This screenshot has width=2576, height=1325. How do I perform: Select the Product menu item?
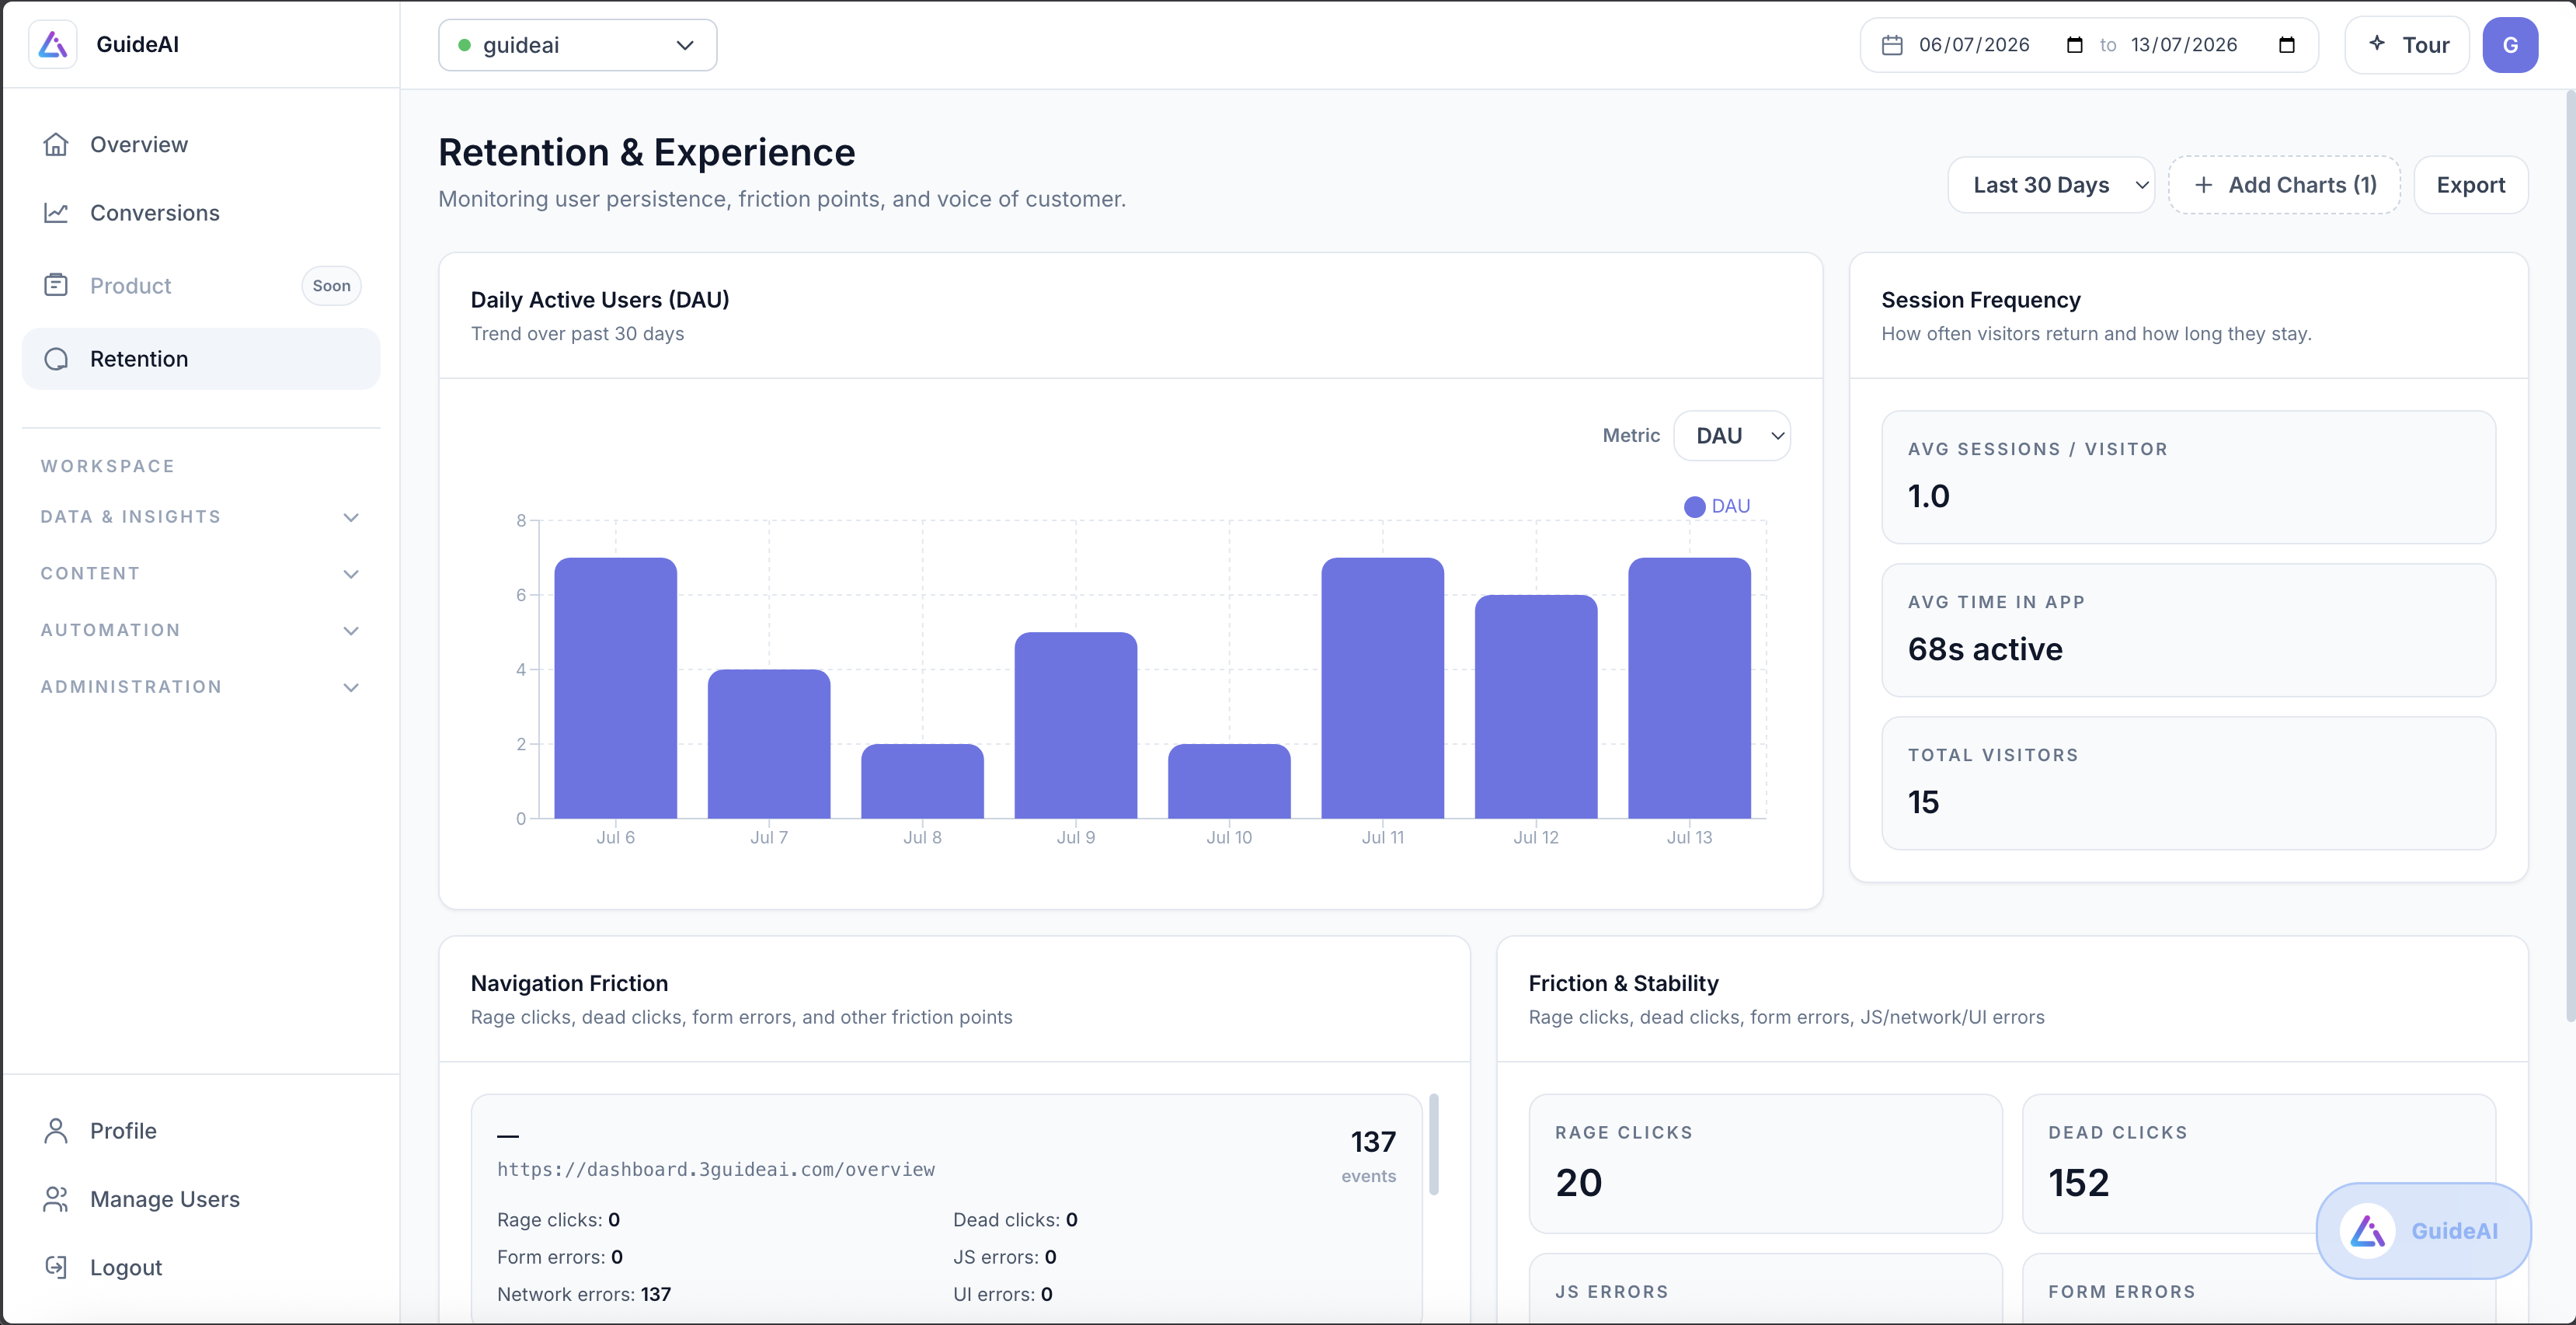click(x=200, y=286)
